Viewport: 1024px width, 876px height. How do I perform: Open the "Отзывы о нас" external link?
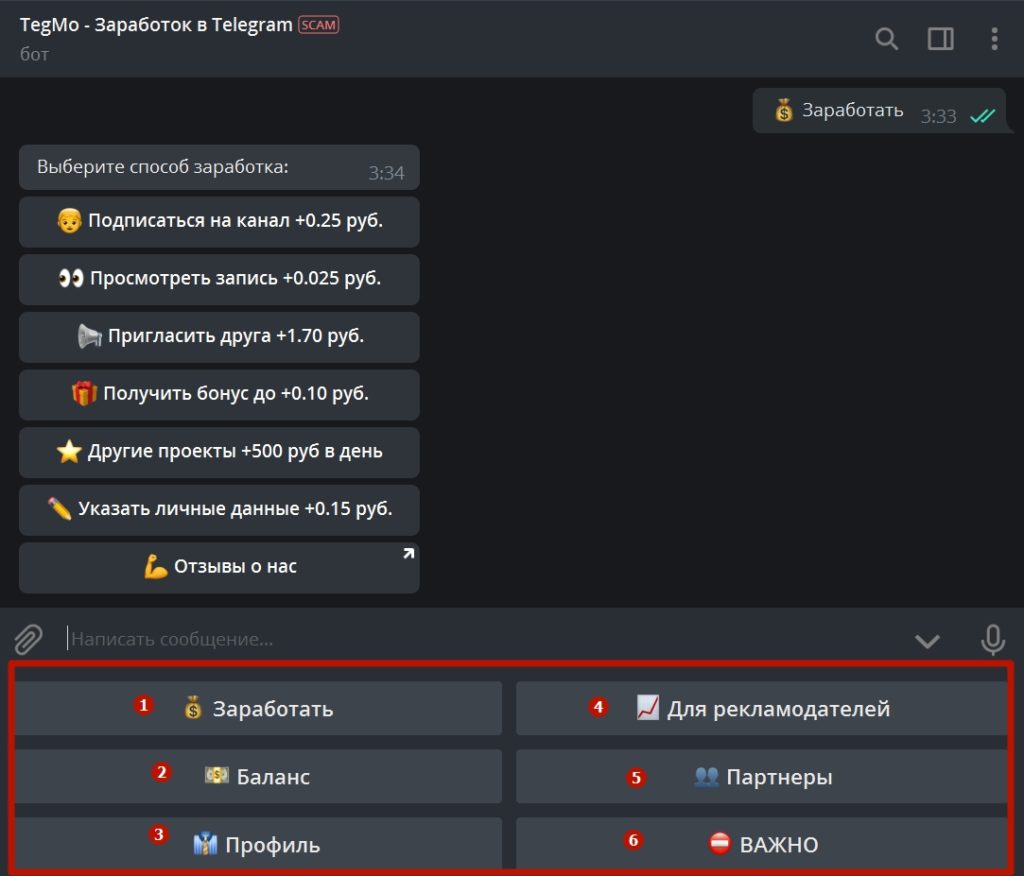[x=219, y=567]
